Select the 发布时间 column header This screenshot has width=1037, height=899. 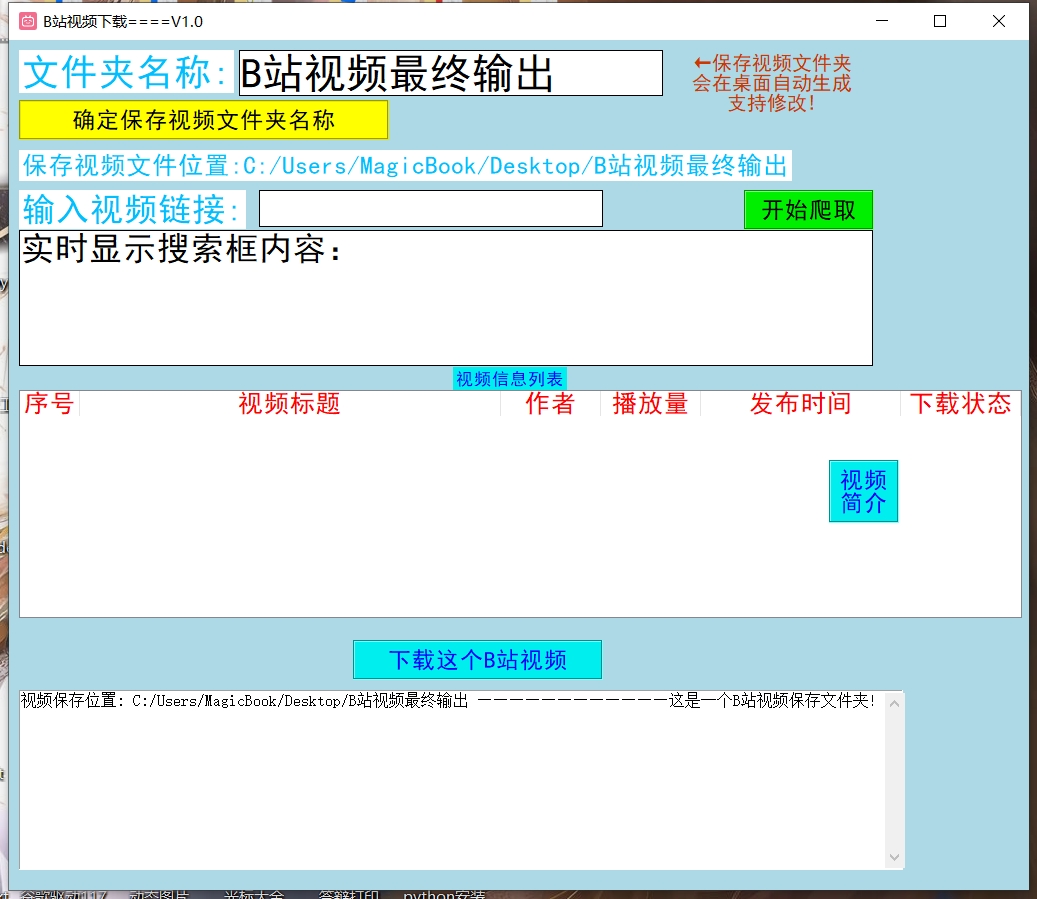[800, 403]
